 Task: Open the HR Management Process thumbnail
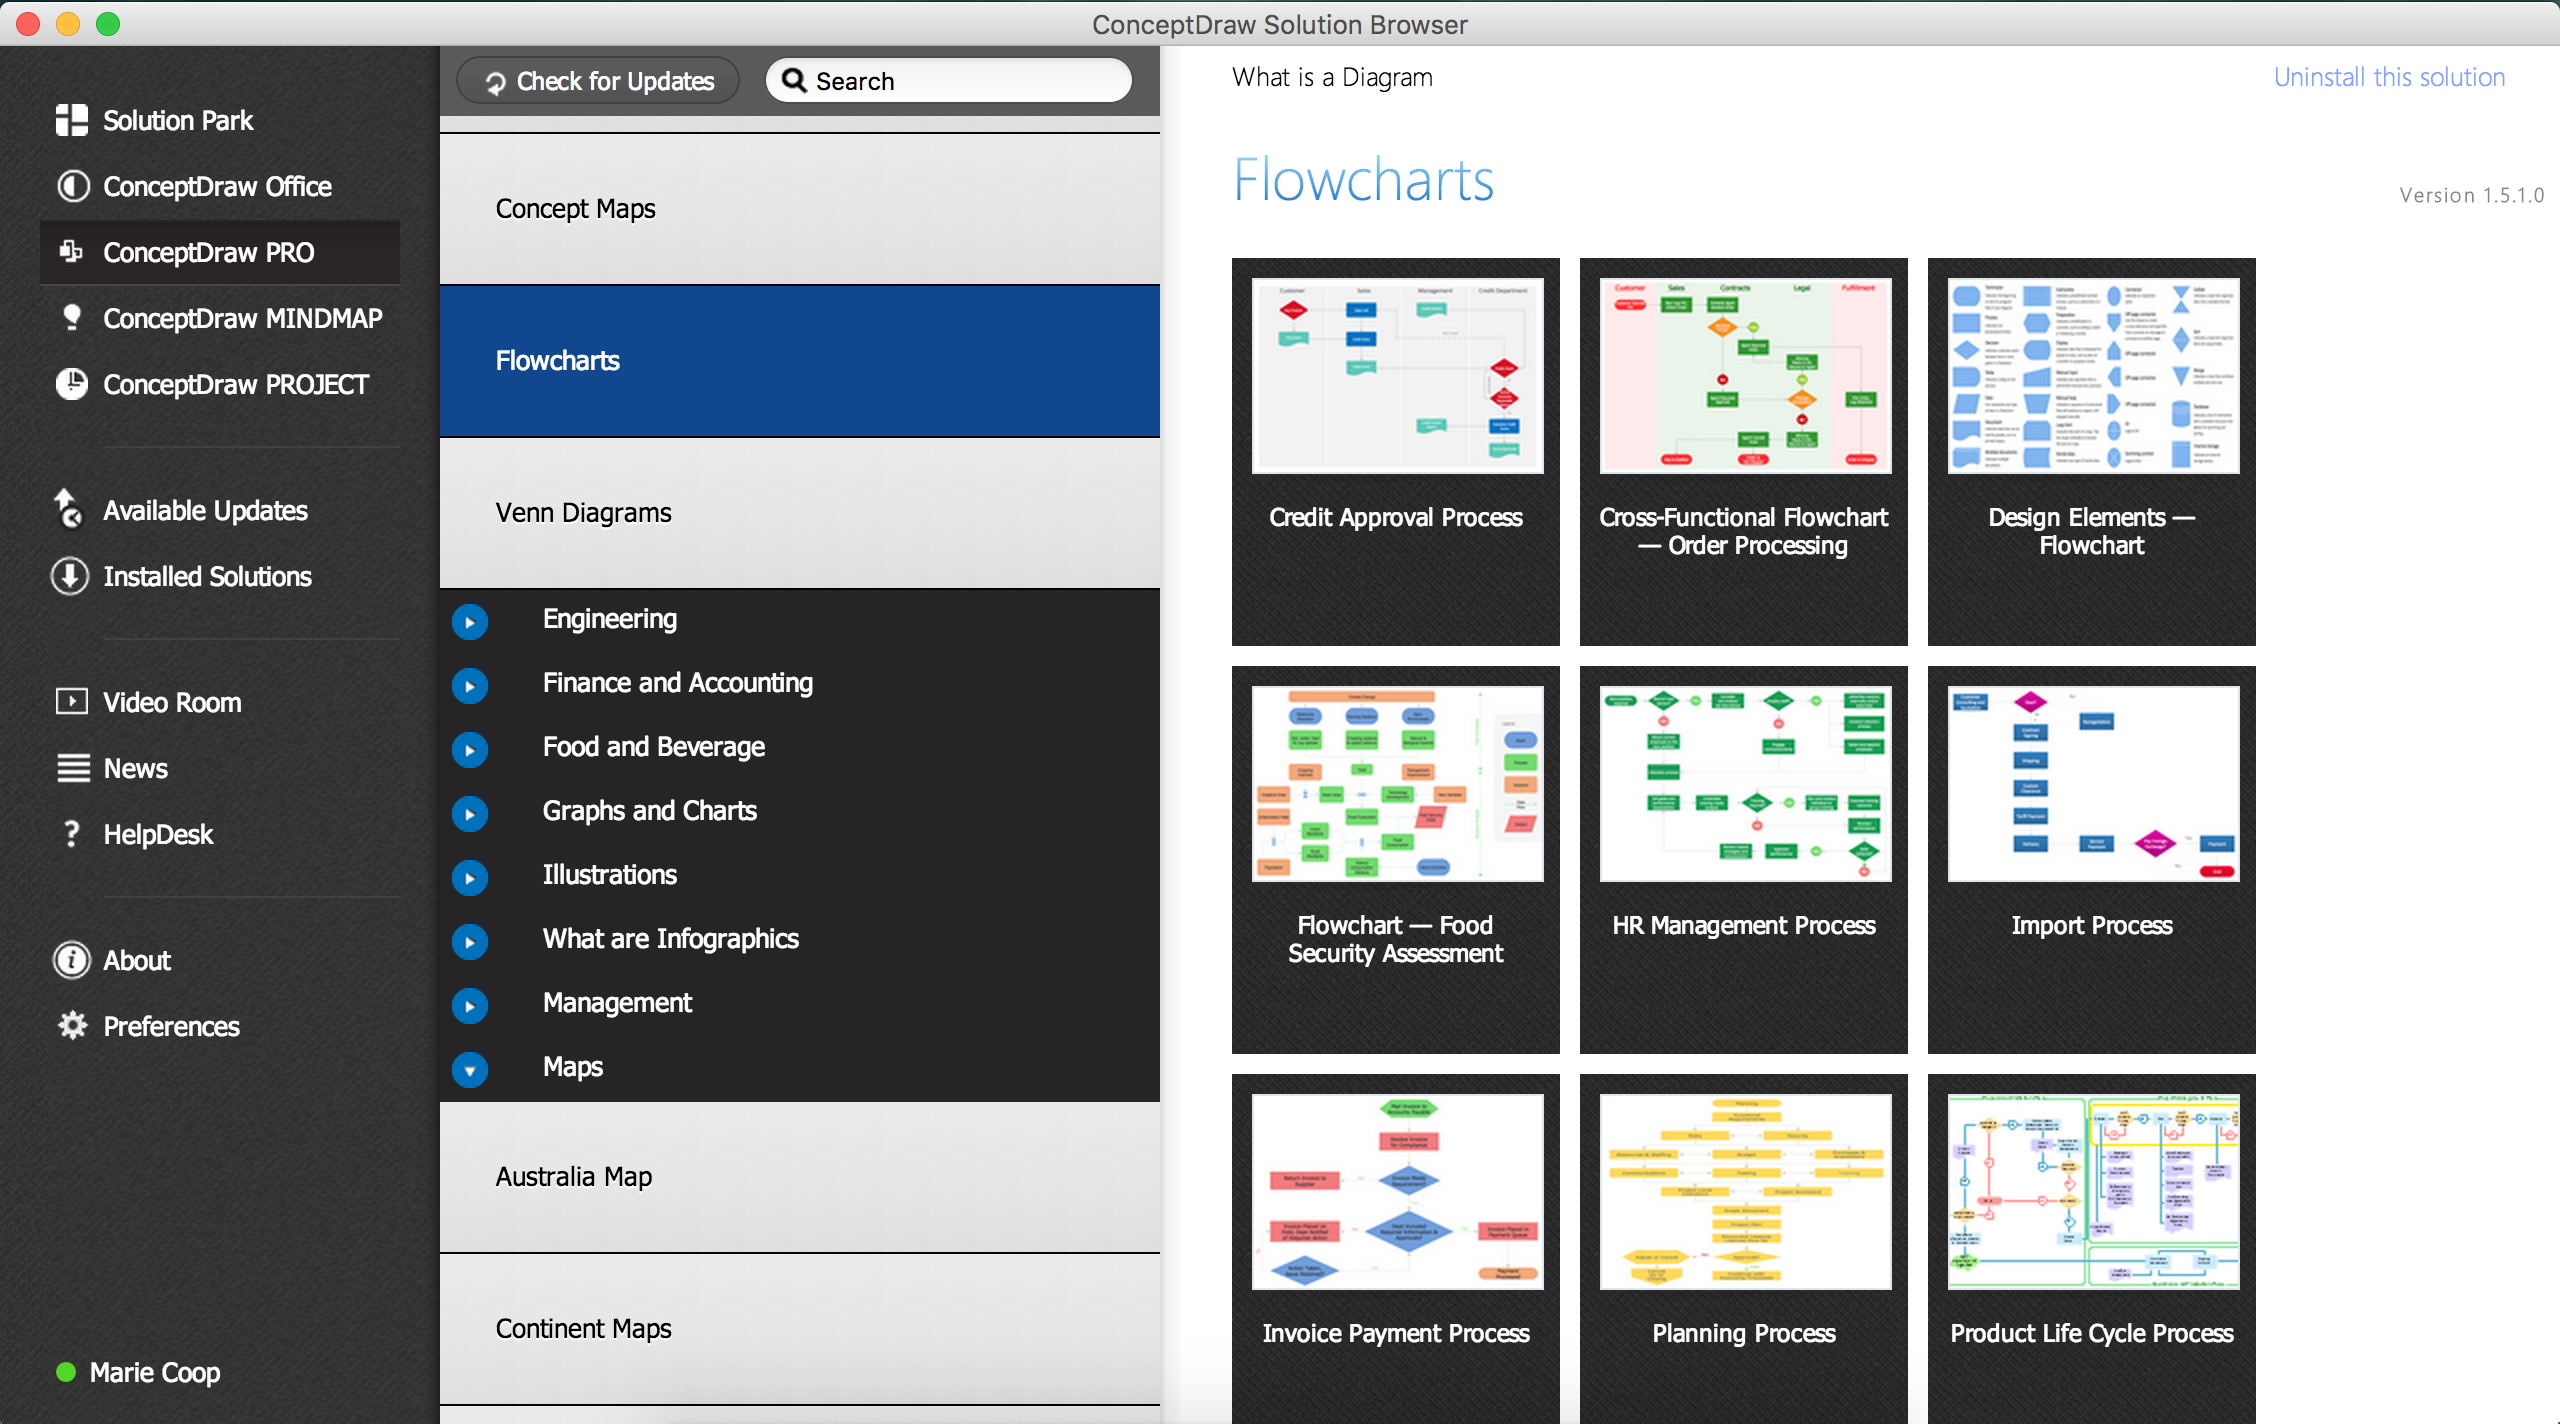click(x=1744, y=784)
